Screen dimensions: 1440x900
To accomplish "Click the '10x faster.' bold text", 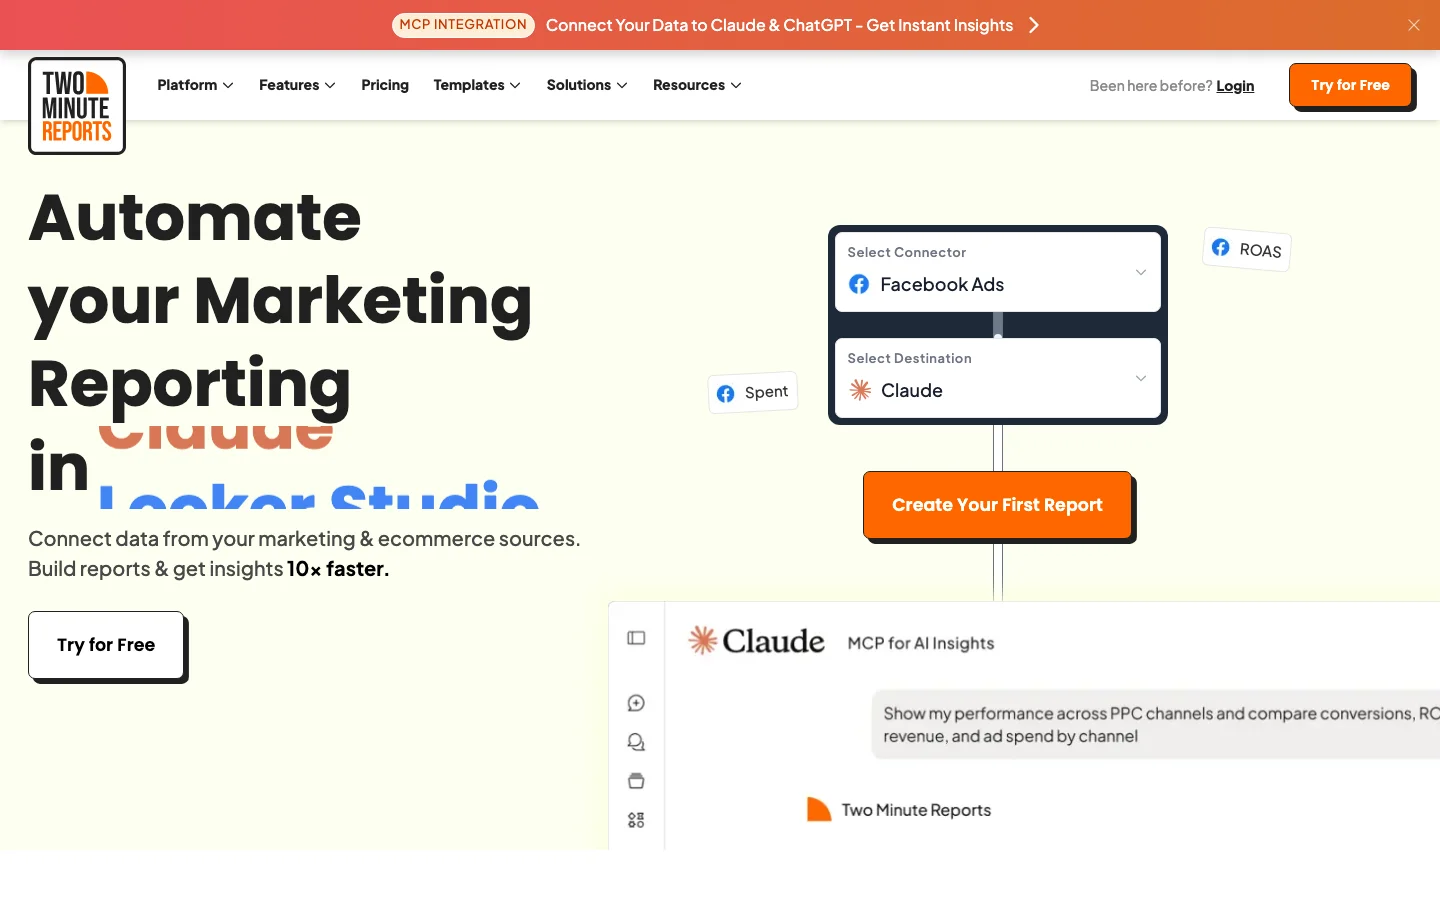I will pos(338,569).
